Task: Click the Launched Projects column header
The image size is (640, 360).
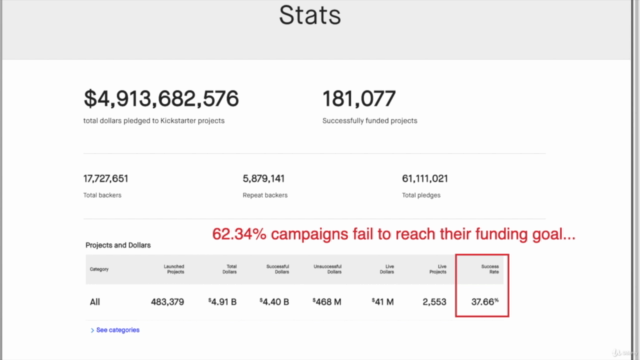Action: coord(174,269)
